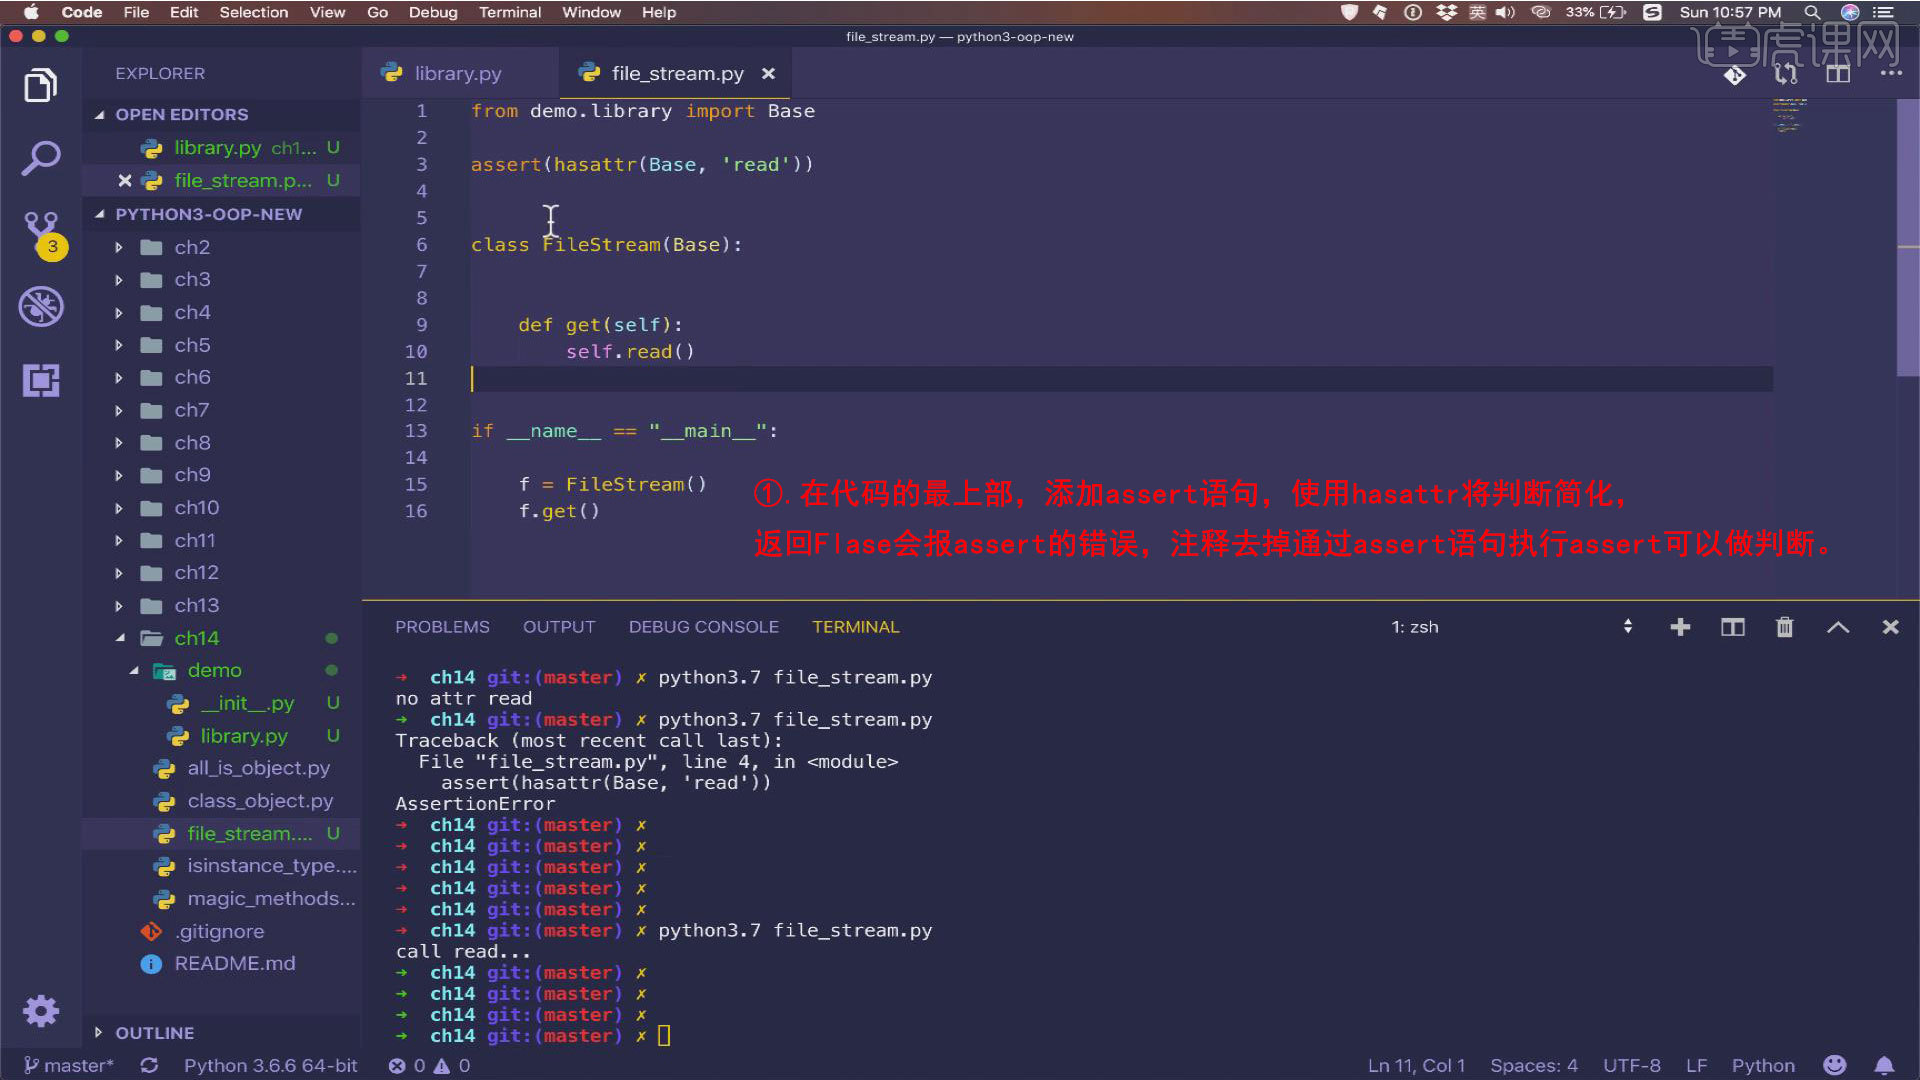
Task: Click the editor minimap preview
Action: point(1790,115)
